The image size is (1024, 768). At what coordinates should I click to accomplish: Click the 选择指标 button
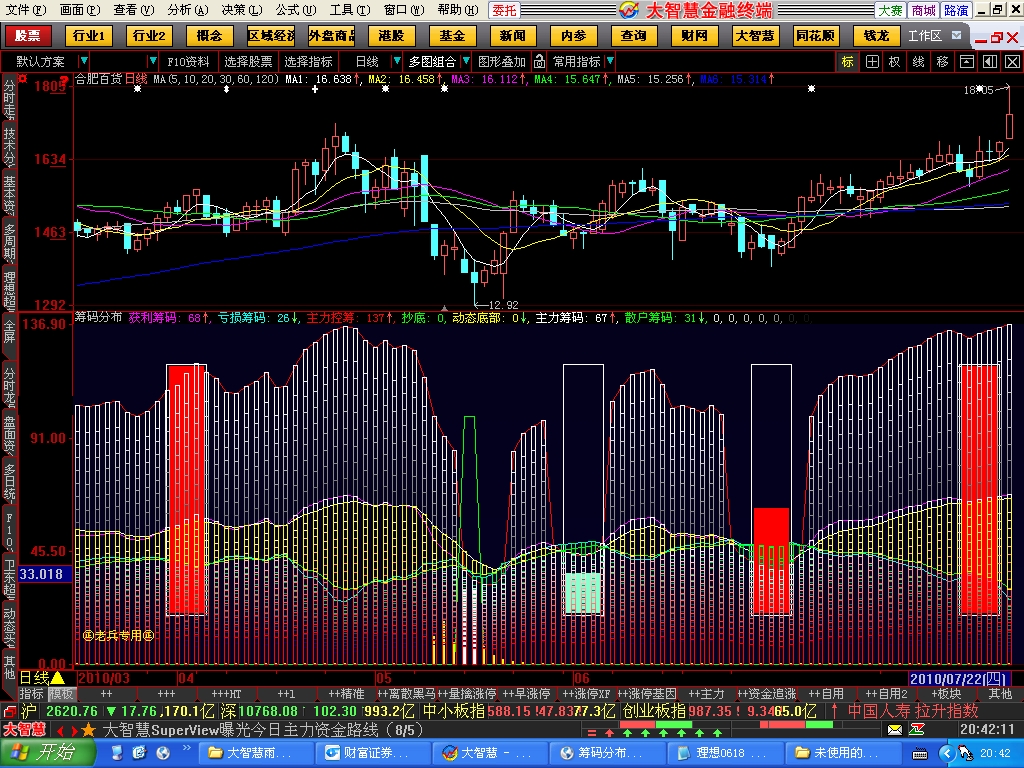[x=308, y=62]
